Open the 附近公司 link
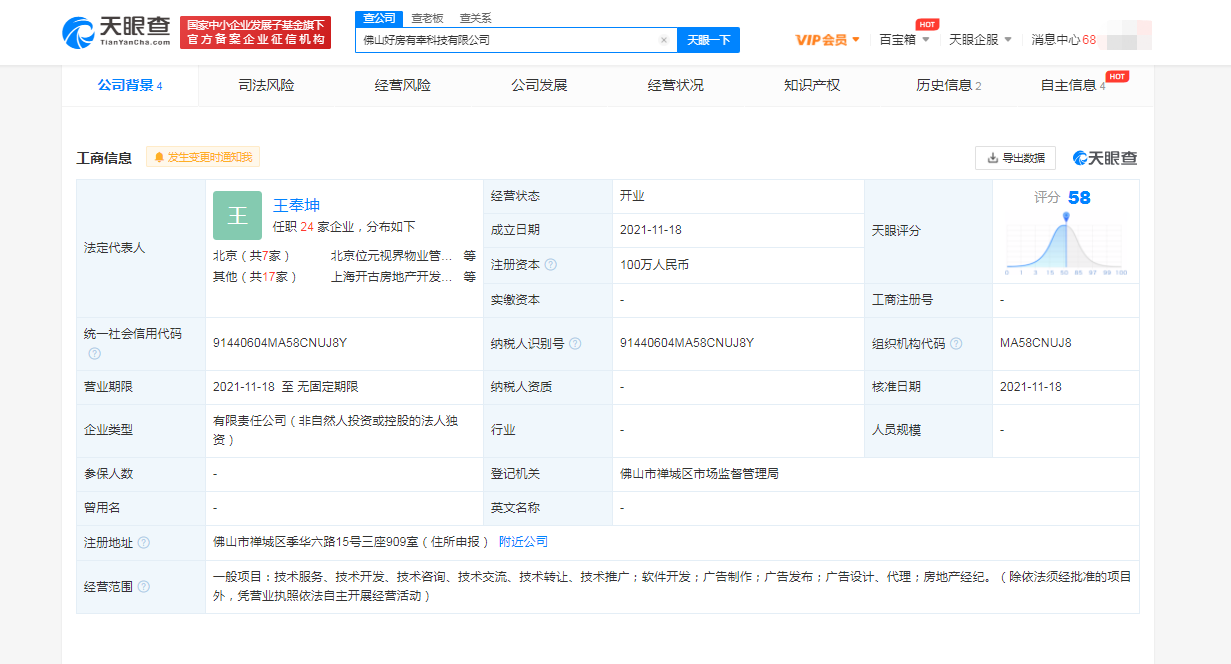Viewport: 1231px width, 664px height. pos(523,542)
